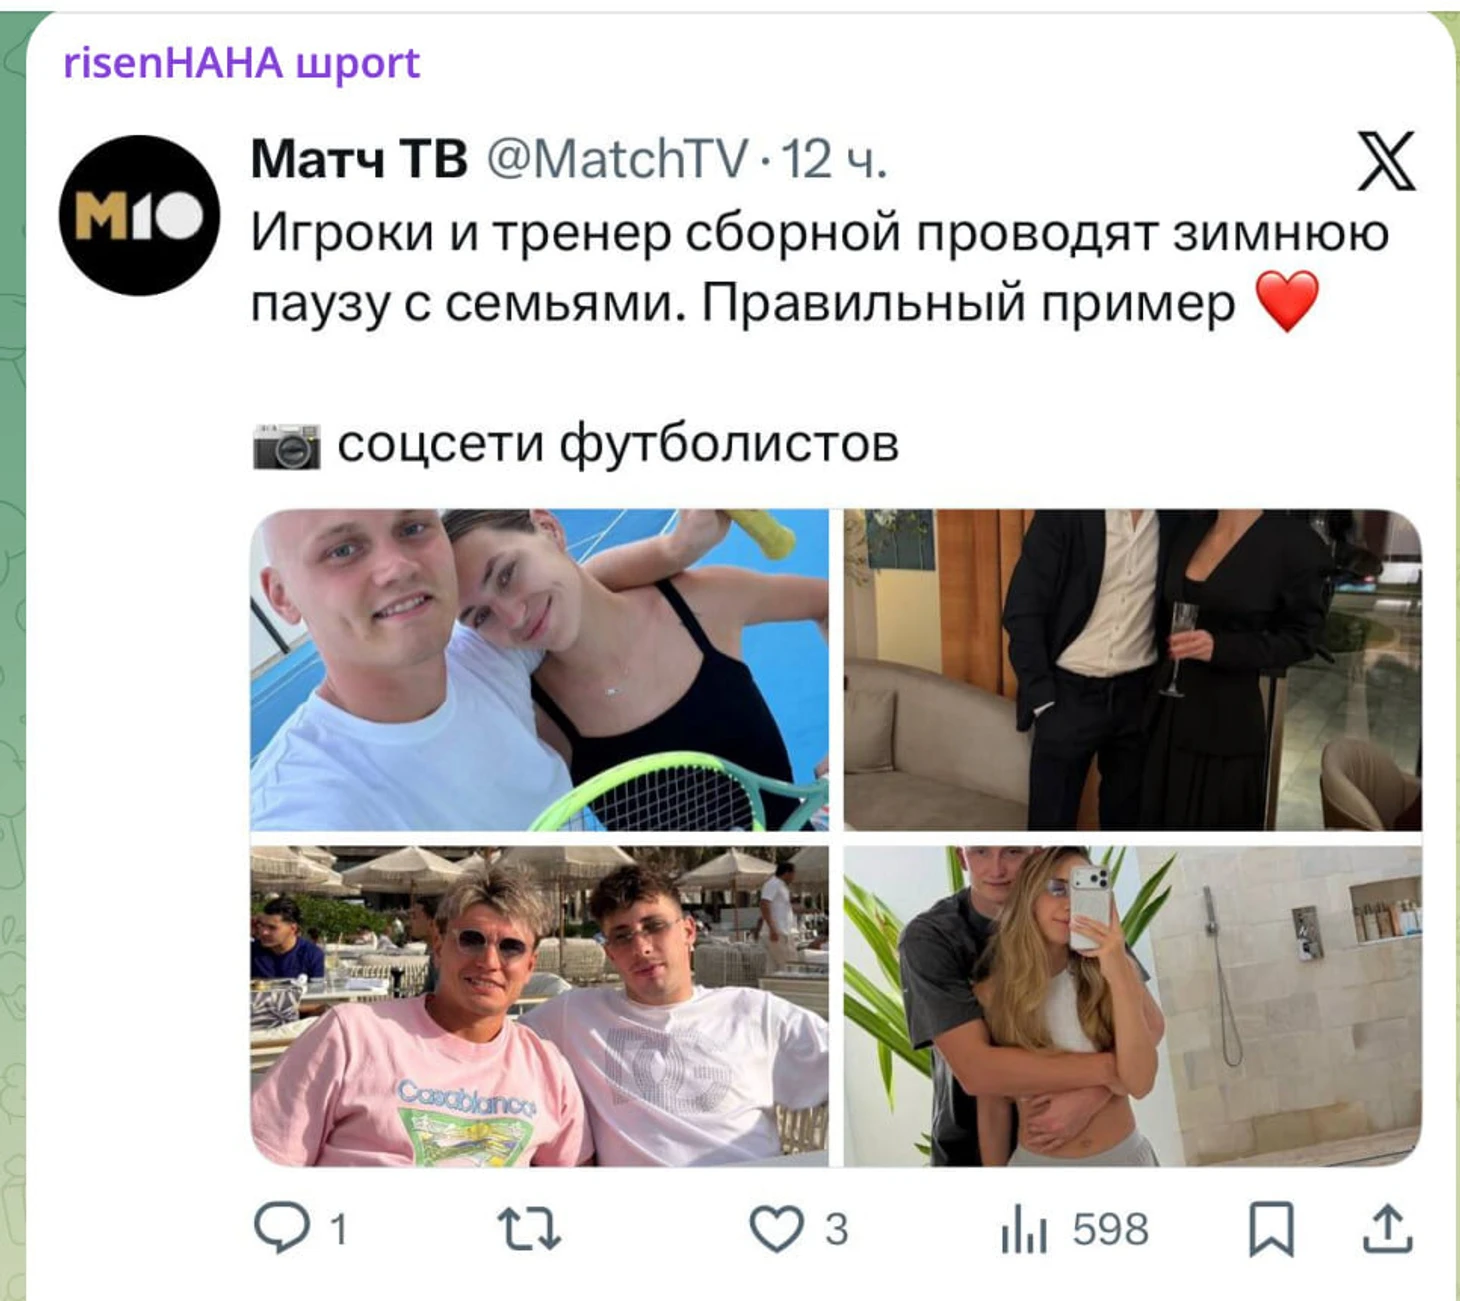Screen dimensions: 1460x1301
Task: Open the @MatchTV handle
Action: (617, 158)
